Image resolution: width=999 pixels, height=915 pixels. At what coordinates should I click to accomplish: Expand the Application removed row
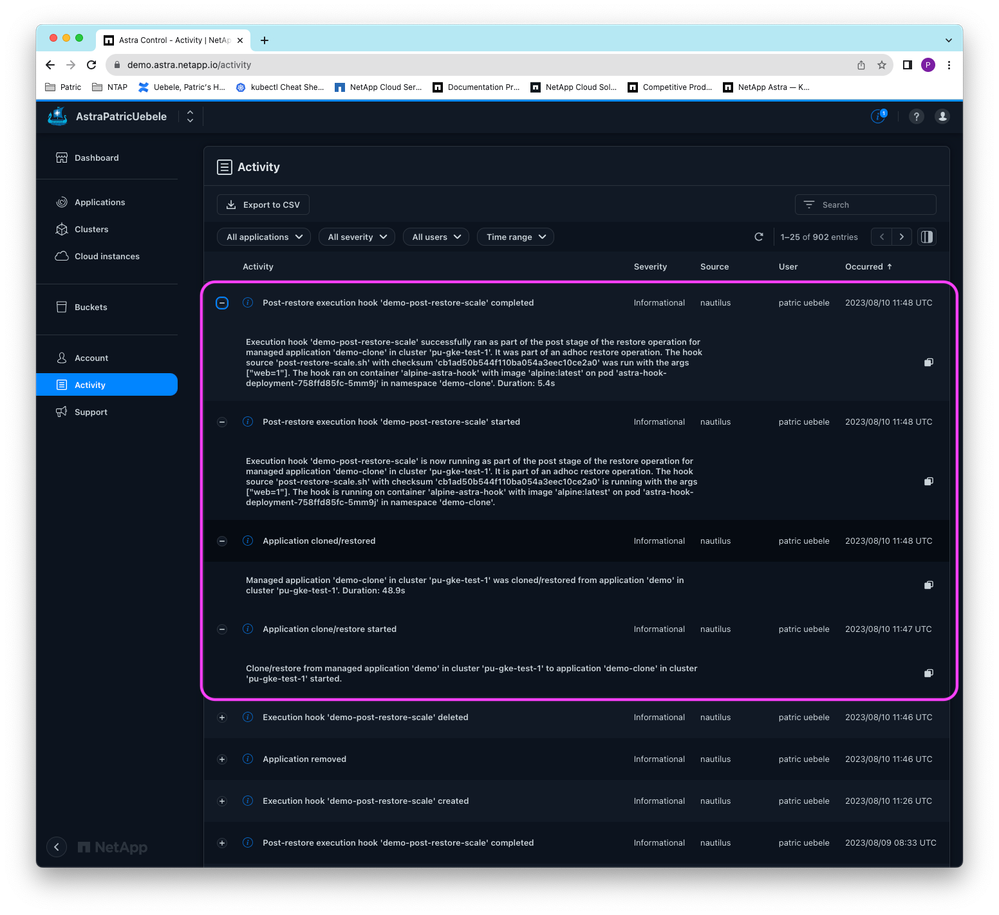[222, 760]
